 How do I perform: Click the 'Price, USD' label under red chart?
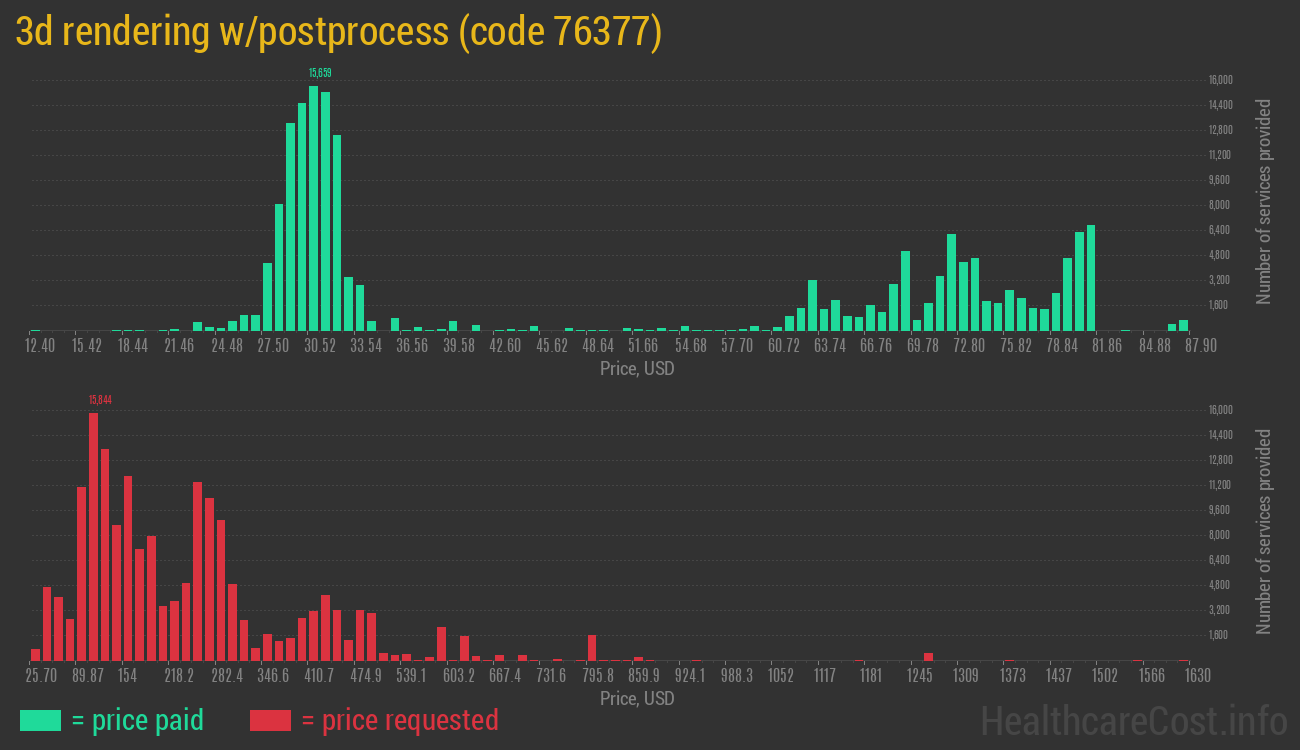[637, 698]
